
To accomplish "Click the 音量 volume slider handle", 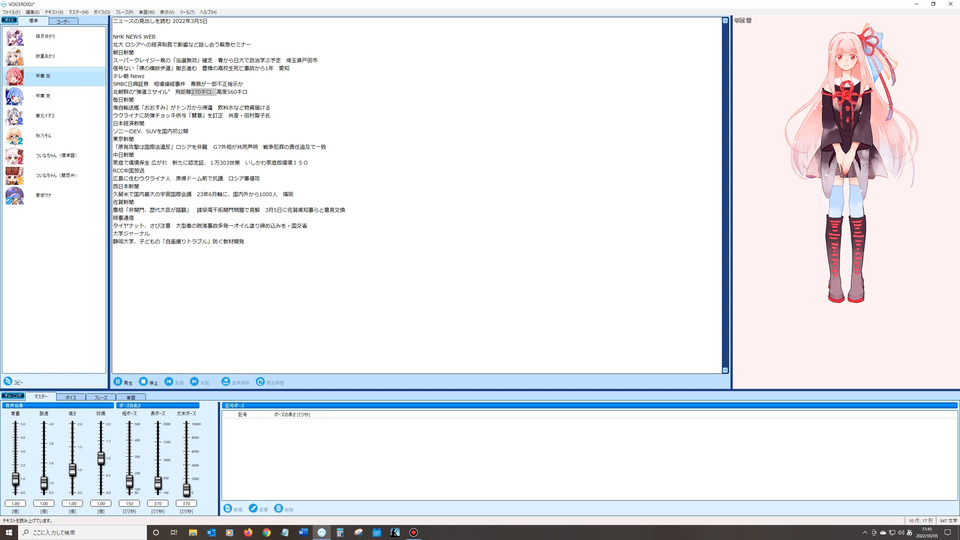I will click(15, 479).
